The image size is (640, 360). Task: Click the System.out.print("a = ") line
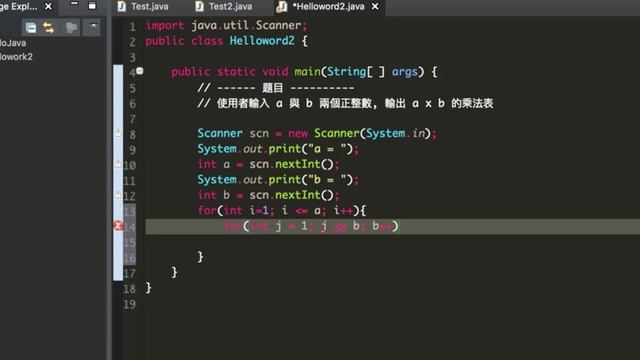pyautogui.click(x=278, y=149)
